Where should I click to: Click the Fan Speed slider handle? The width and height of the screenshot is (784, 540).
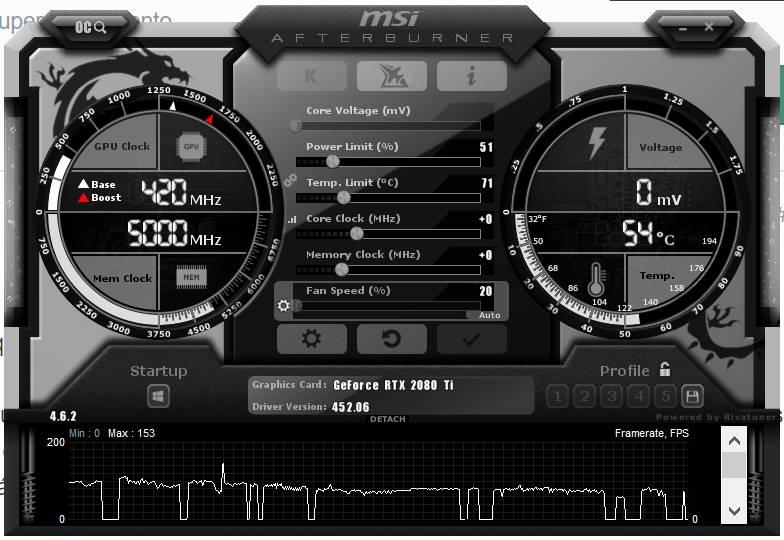coord(296,305)
